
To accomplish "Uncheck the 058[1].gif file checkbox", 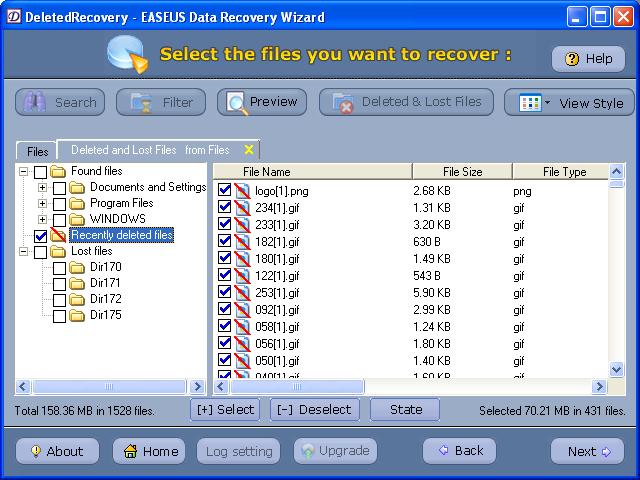I will [224, 326].
